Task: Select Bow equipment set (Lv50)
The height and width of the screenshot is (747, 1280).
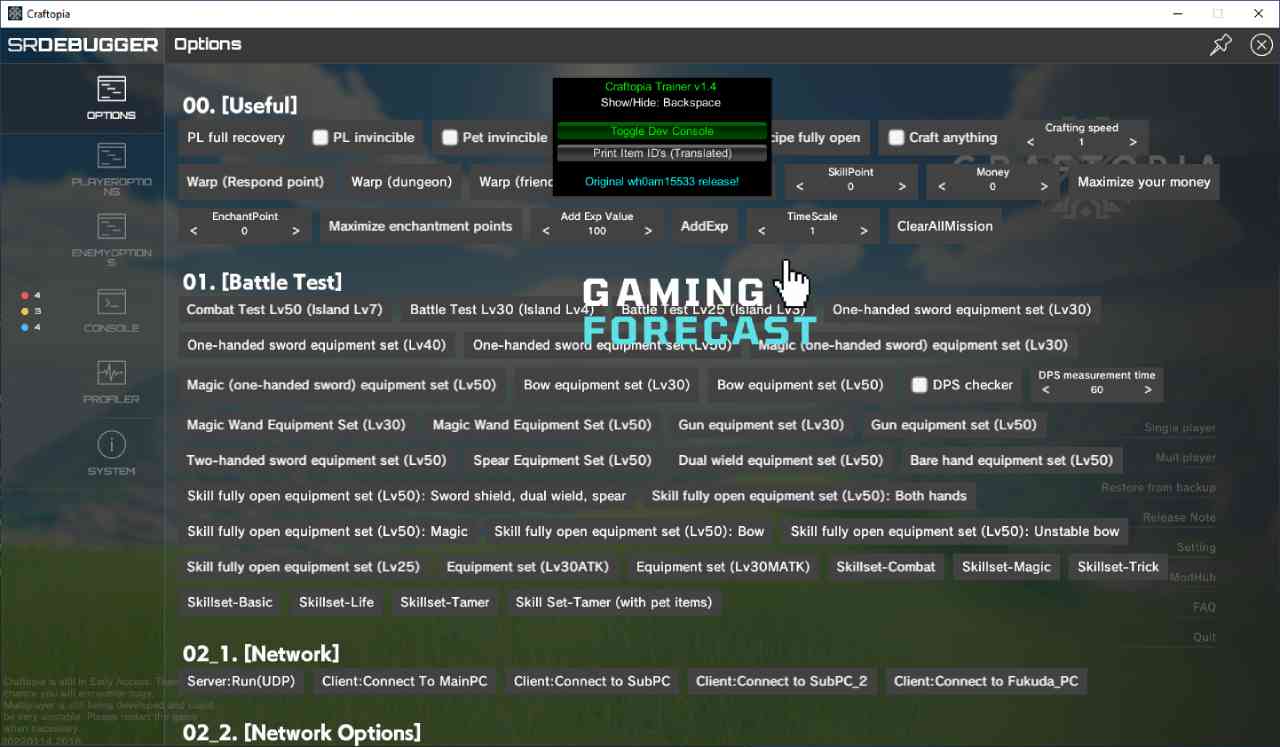Action: click(x=800, y=385)
